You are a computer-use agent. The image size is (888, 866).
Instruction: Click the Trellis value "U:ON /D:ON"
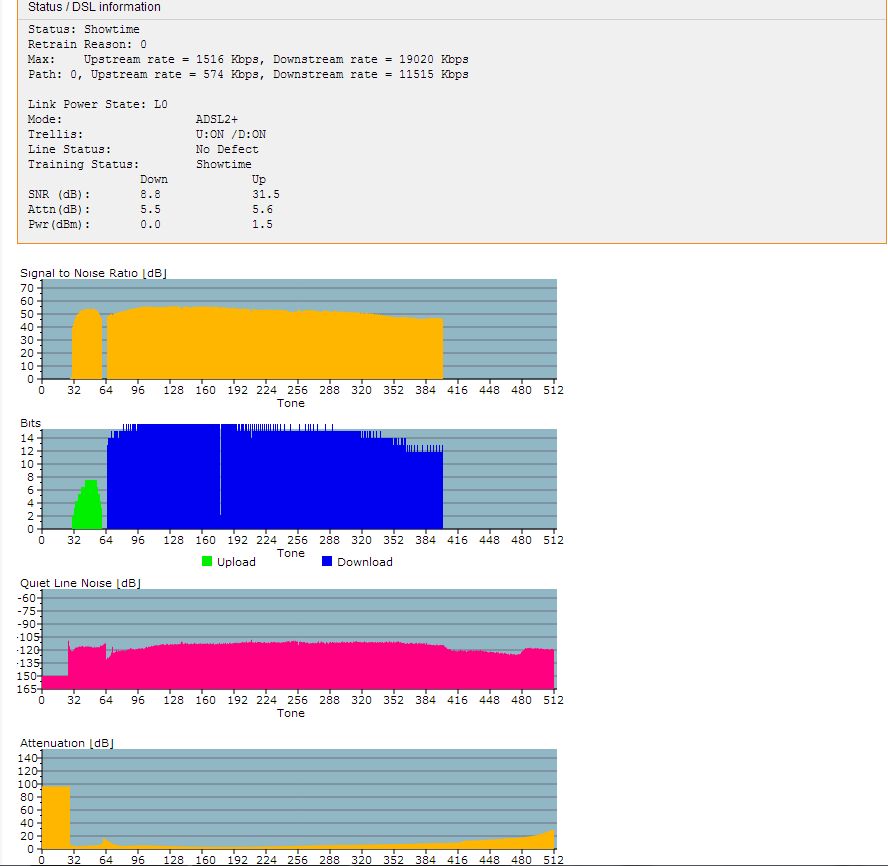[231, 134]
